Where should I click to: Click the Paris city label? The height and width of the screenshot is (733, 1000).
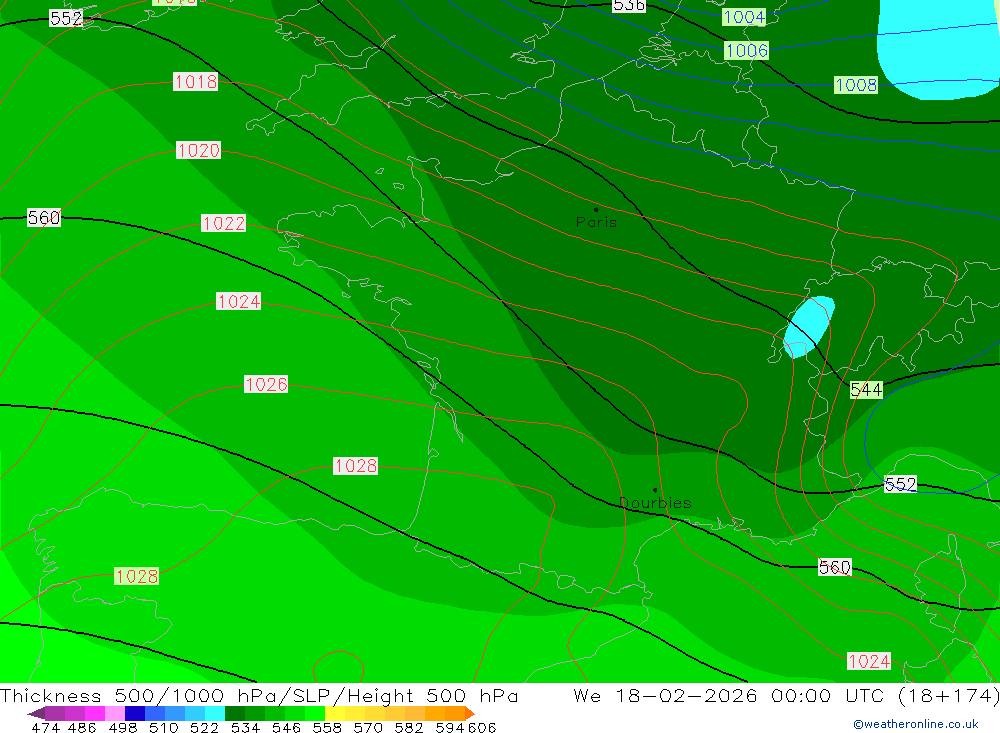pos(596,222)
